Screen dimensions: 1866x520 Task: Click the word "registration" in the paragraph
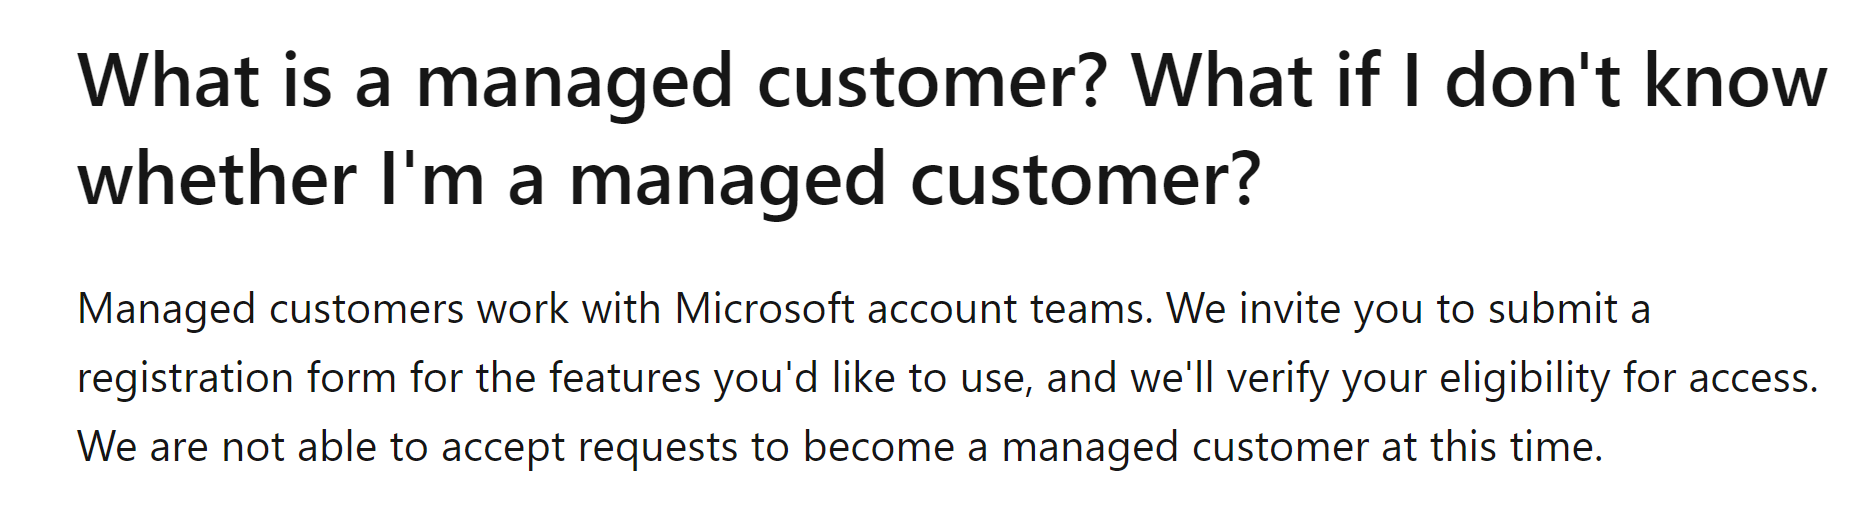coord(185,378)
